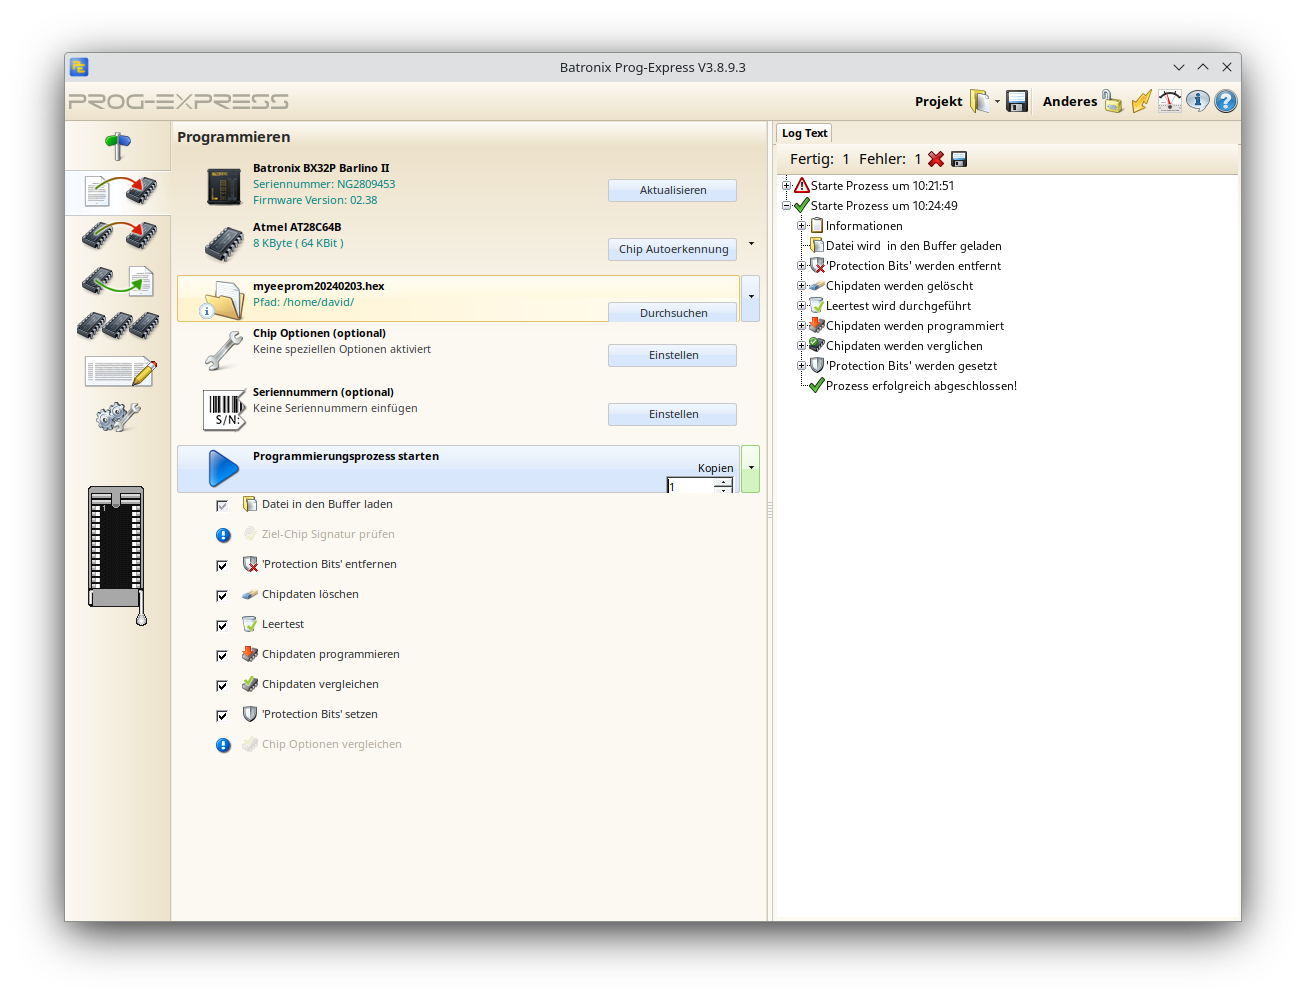Uncheck ''Protection Bits' setzen'
Image resolution: width=1306 pixels, height=998 pixels.
click(222, 715)
